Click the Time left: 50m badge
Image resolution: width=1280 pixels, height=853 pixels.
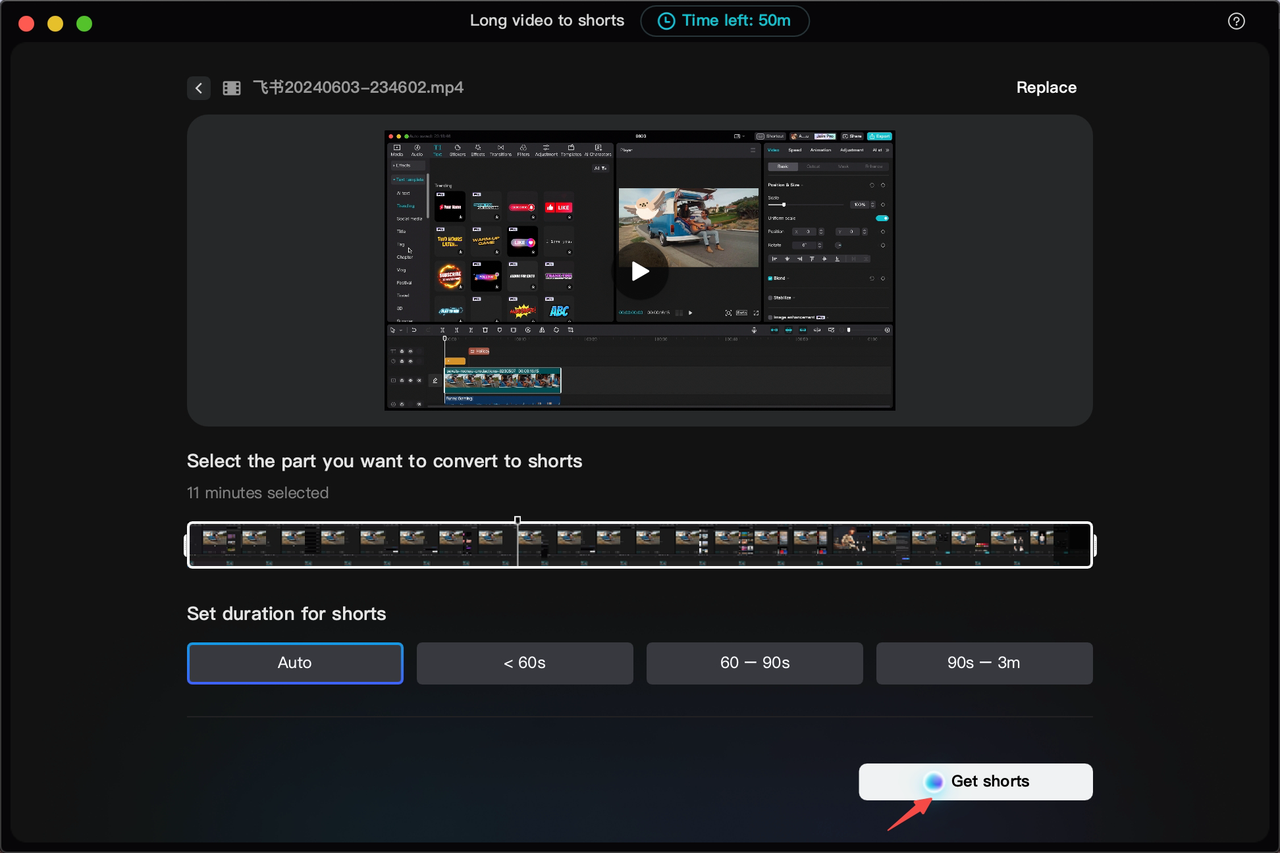click(x=724, y=20)
